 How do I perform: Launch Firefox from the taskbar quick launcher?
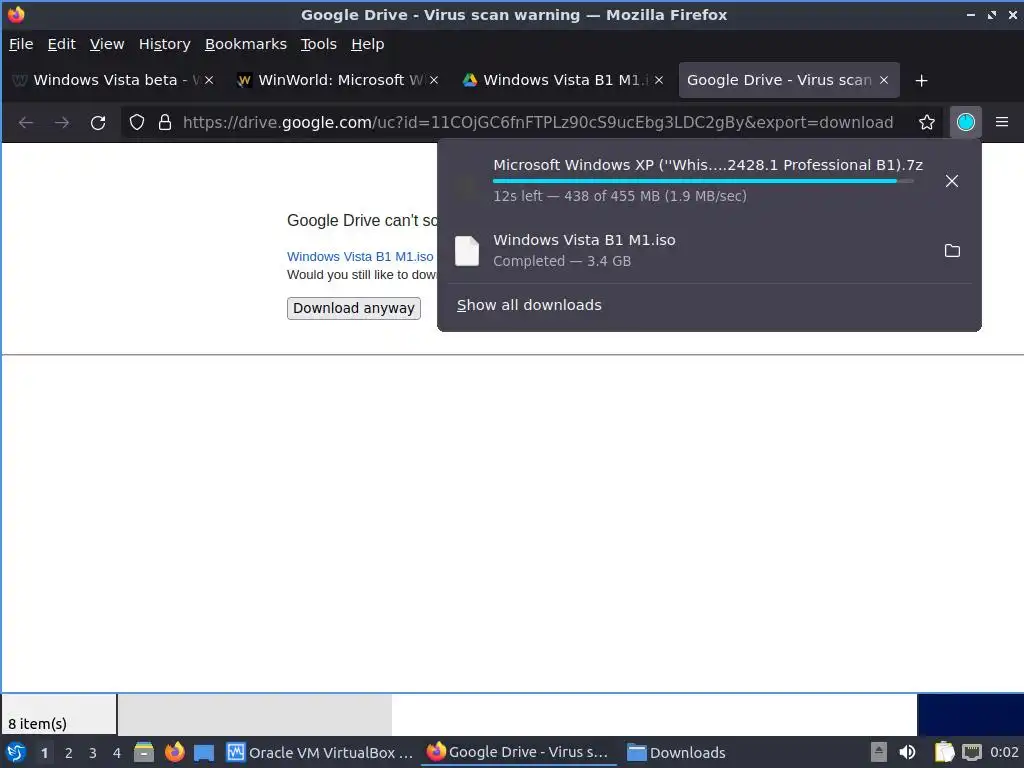click(174, 752)
